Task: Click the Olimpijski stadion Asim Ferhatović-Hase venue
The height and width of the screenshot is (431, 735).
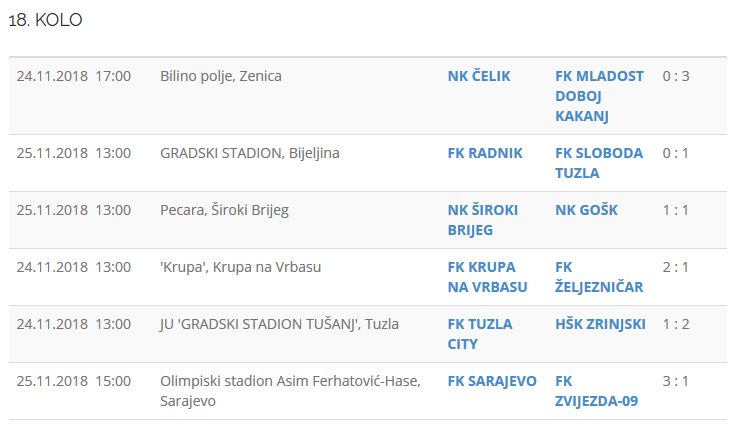Action: tap(290, 381)
